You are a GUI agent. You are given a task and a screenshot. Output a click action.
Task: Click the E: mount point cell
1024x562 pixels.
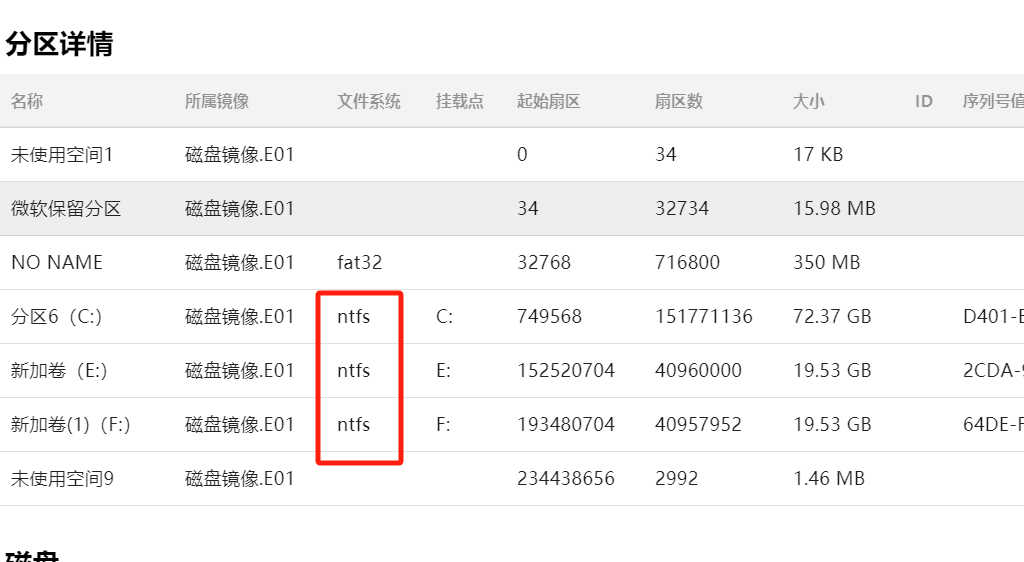[x=443, y=371]
